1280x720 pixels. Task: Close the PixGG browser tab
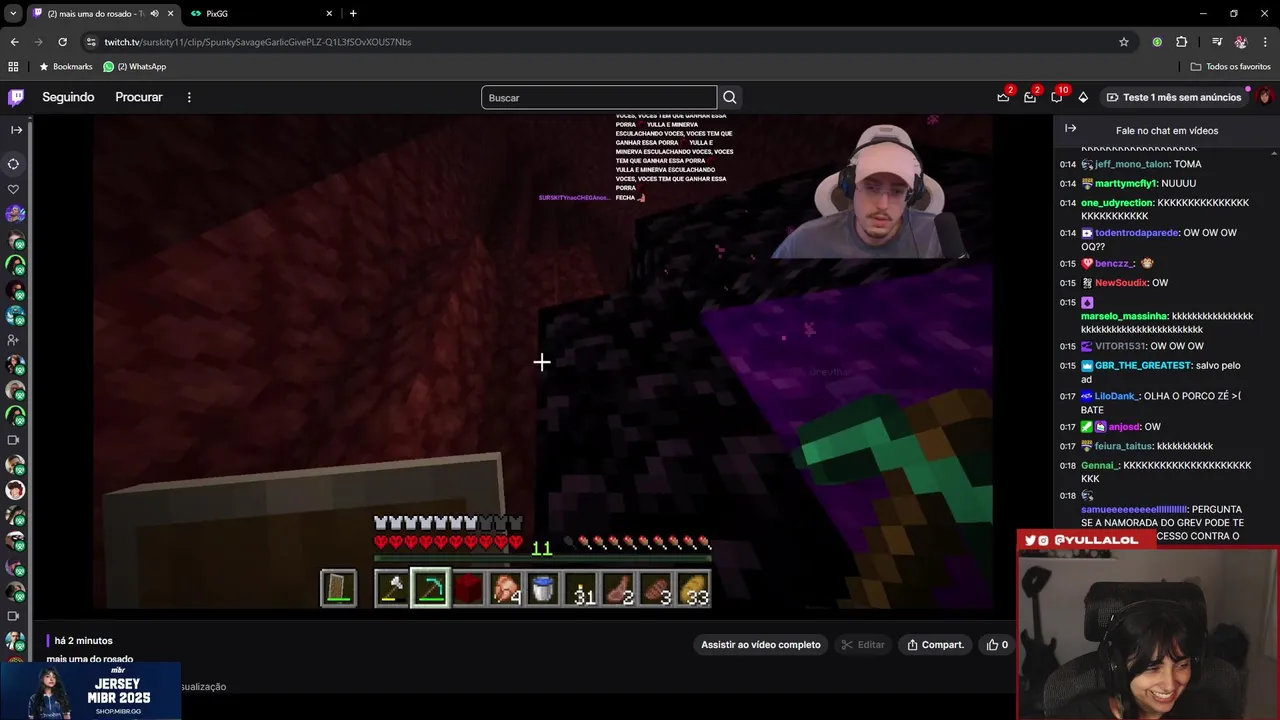tap(329, 14)
